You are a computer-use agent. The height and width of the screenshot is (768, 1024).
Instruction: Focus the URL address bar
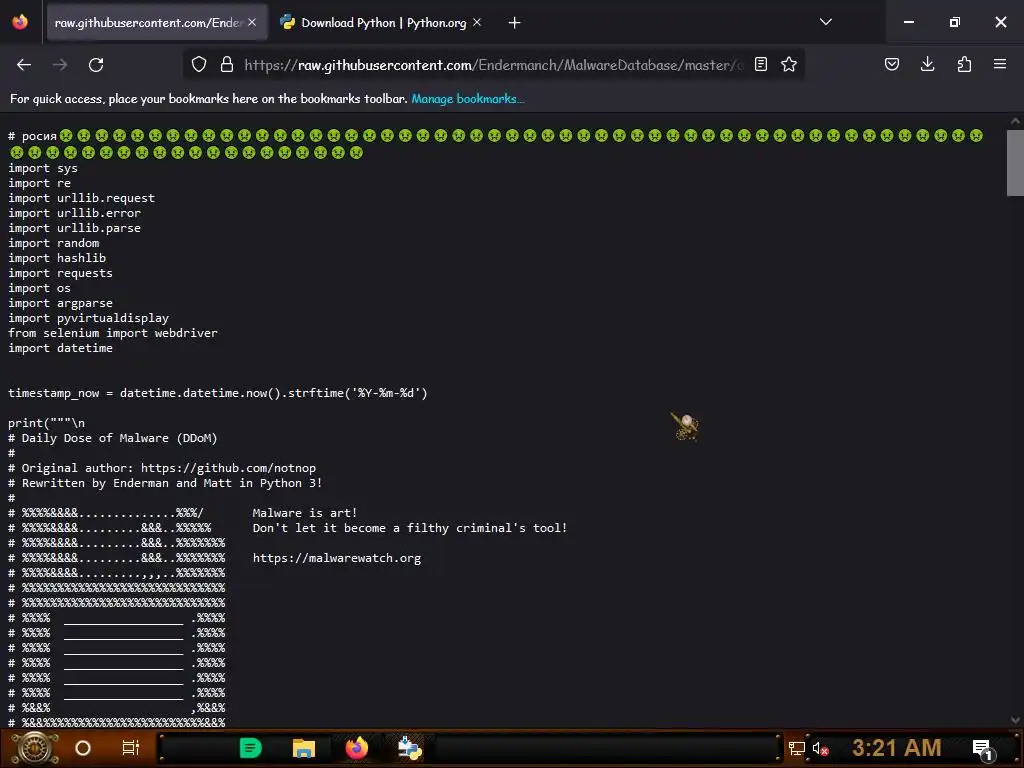point(493,65)
